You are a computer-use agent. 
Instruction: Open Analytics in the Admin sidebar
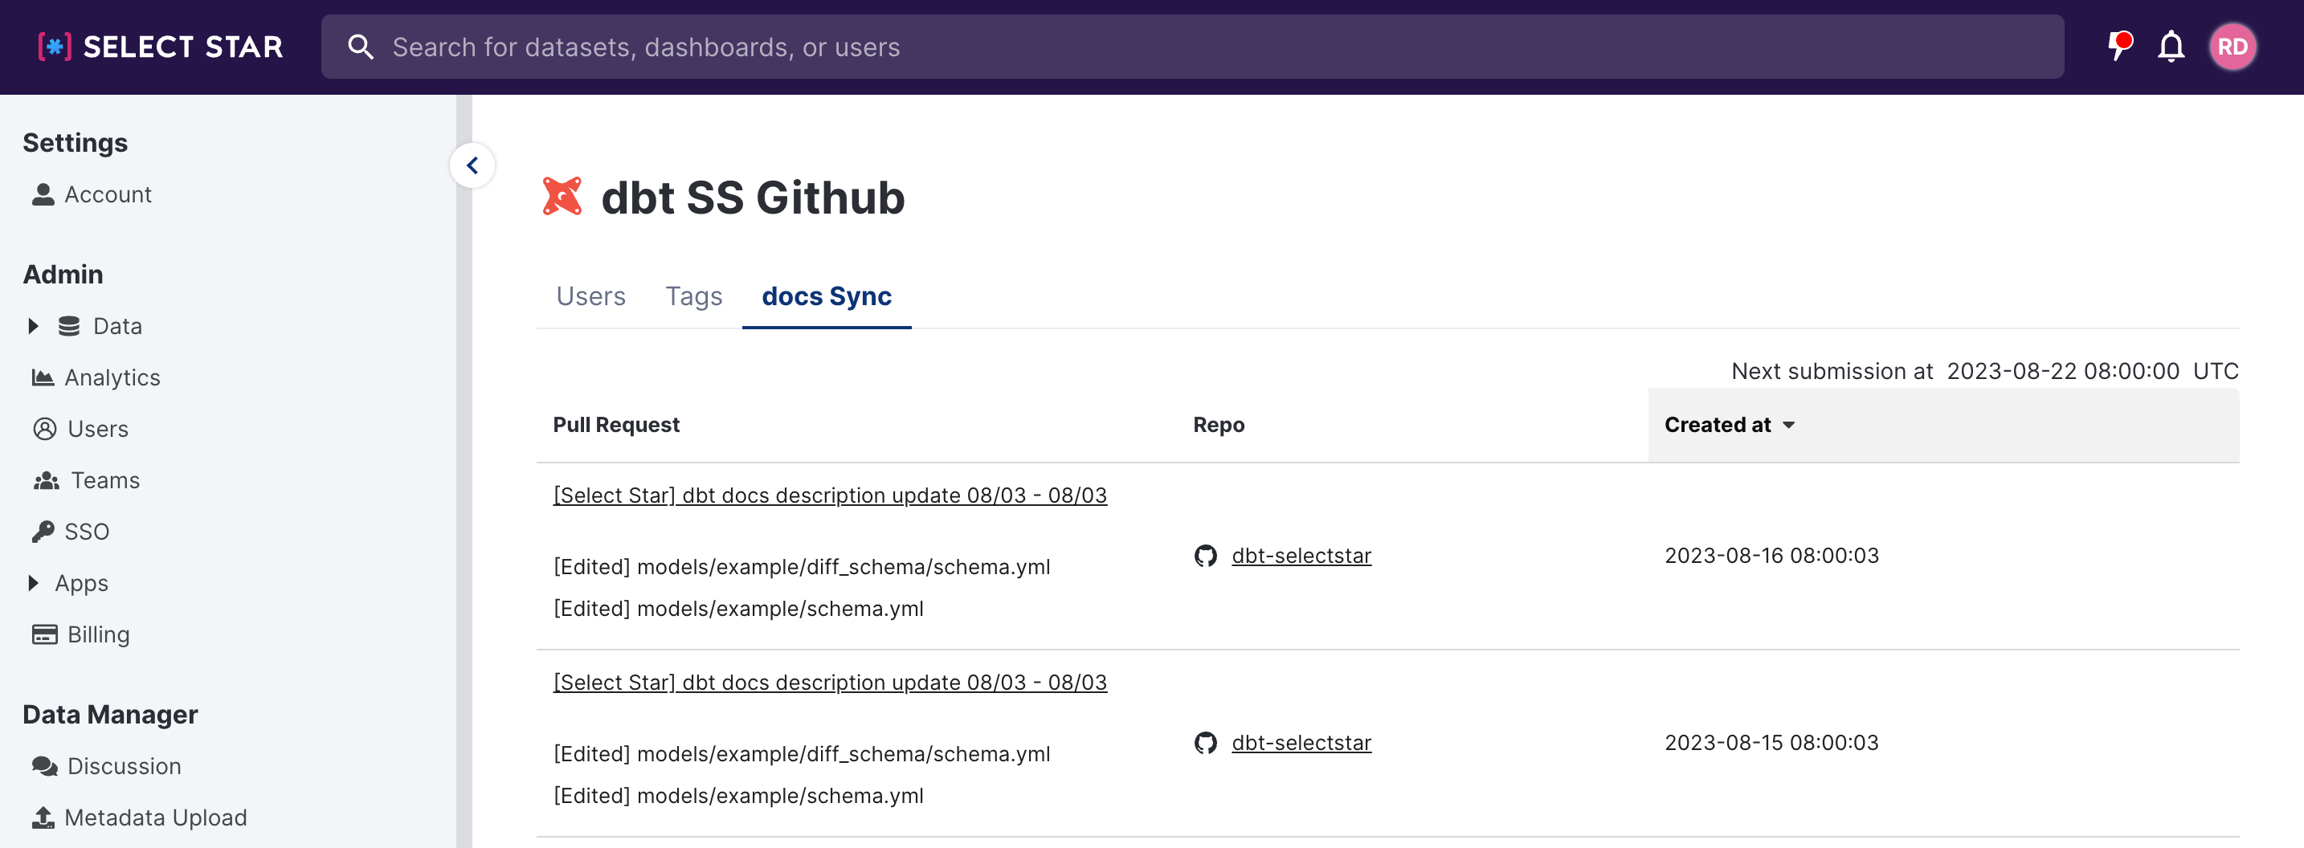coord(111,378)
